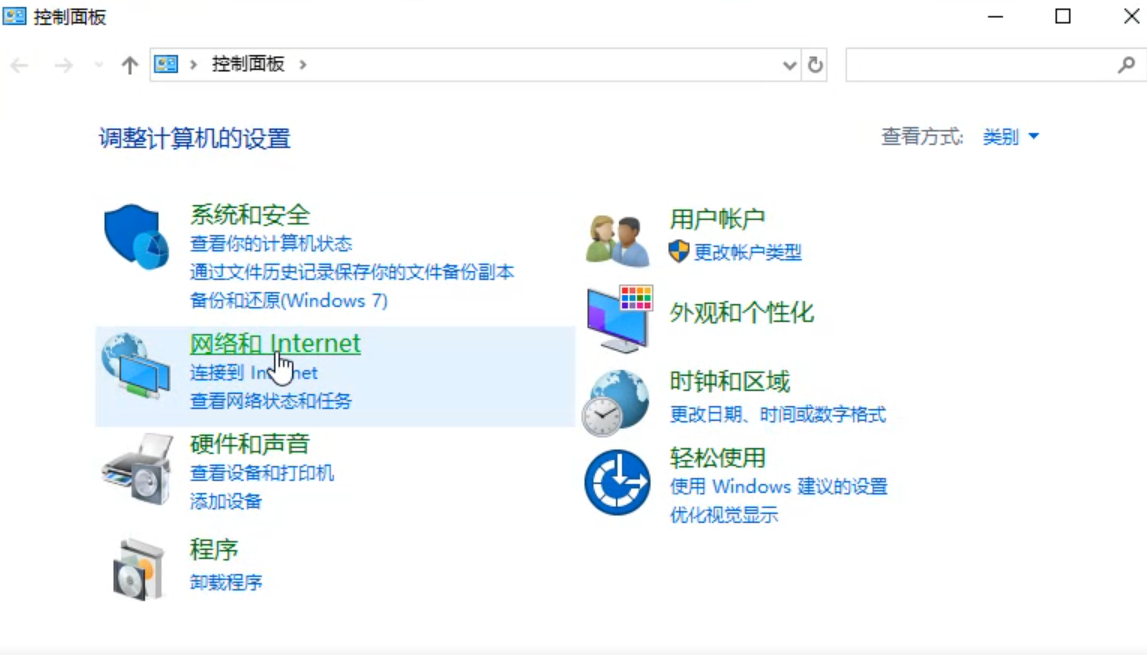The height and width of the screenshot is (655, 1147).
Task: Click the 网络和 Internet heading link
Action: [x=275, y=343]
